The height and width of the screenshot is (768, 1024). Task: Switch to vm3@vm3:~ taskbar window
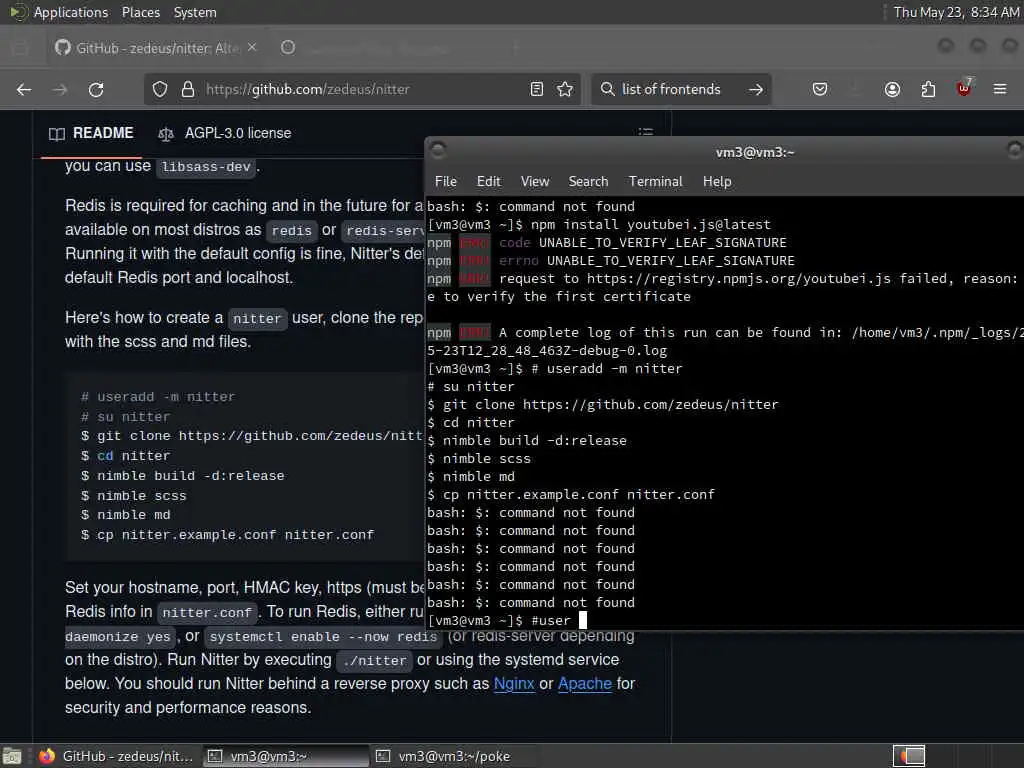pos(286,756)
